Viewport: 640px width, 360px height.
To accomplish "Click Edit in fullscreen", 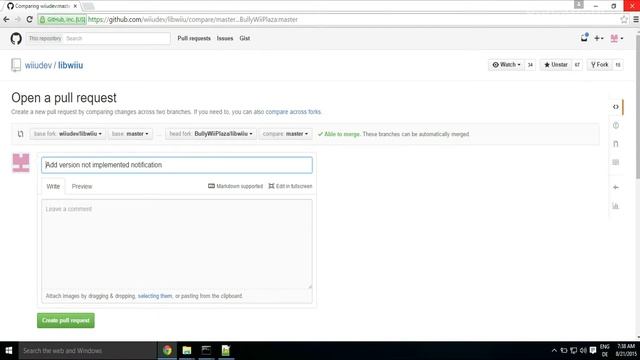I will [x=290, y=186].
